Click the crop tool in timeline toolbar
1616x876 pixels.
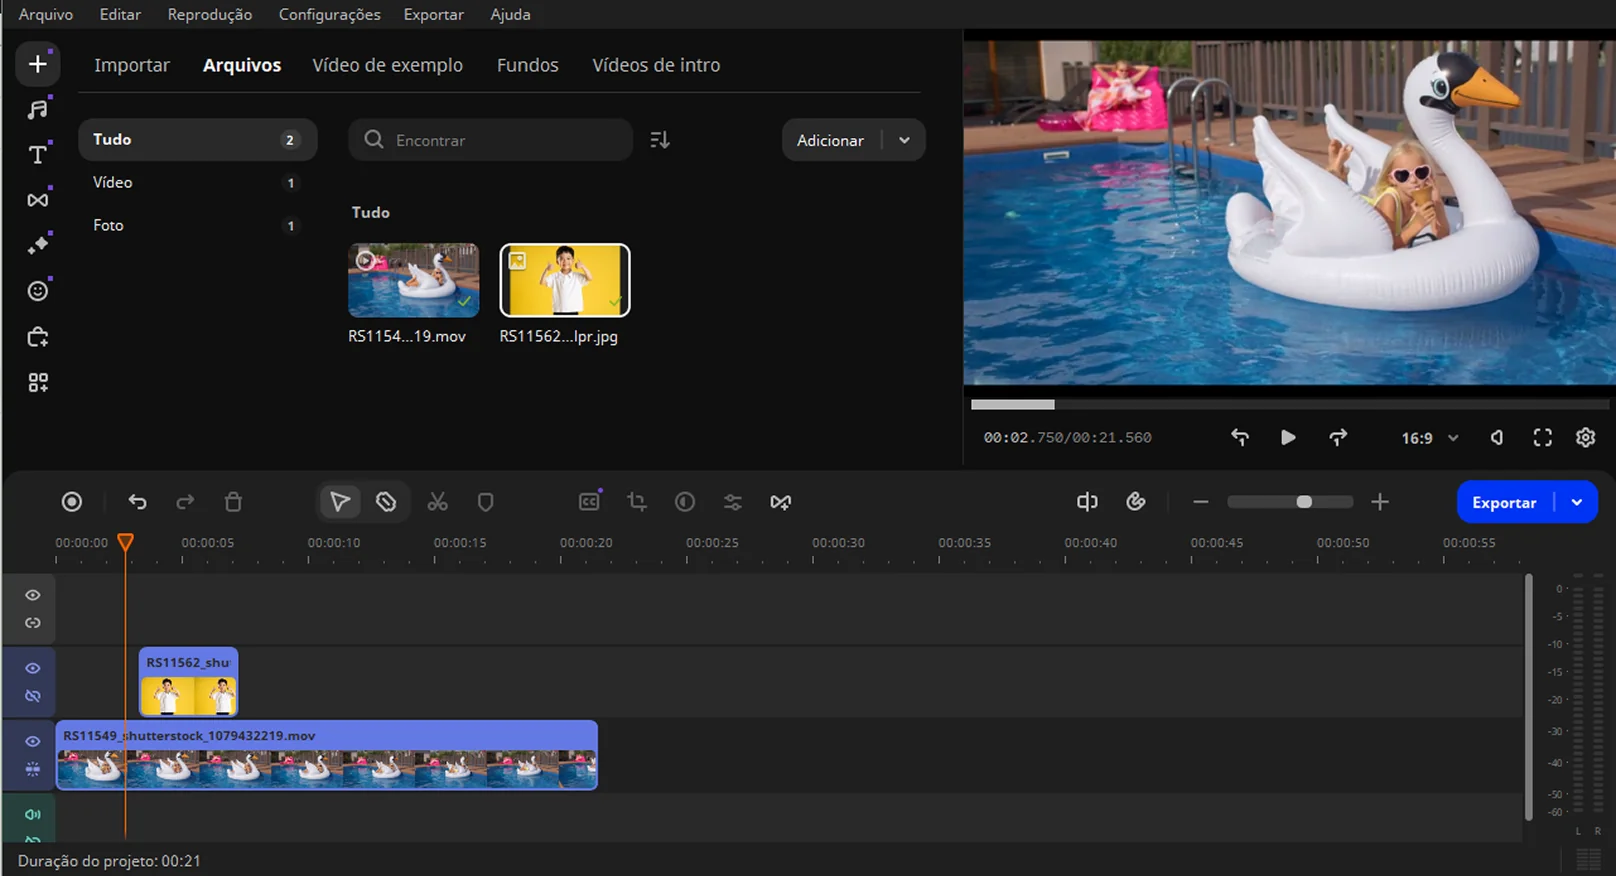[637, 502]
